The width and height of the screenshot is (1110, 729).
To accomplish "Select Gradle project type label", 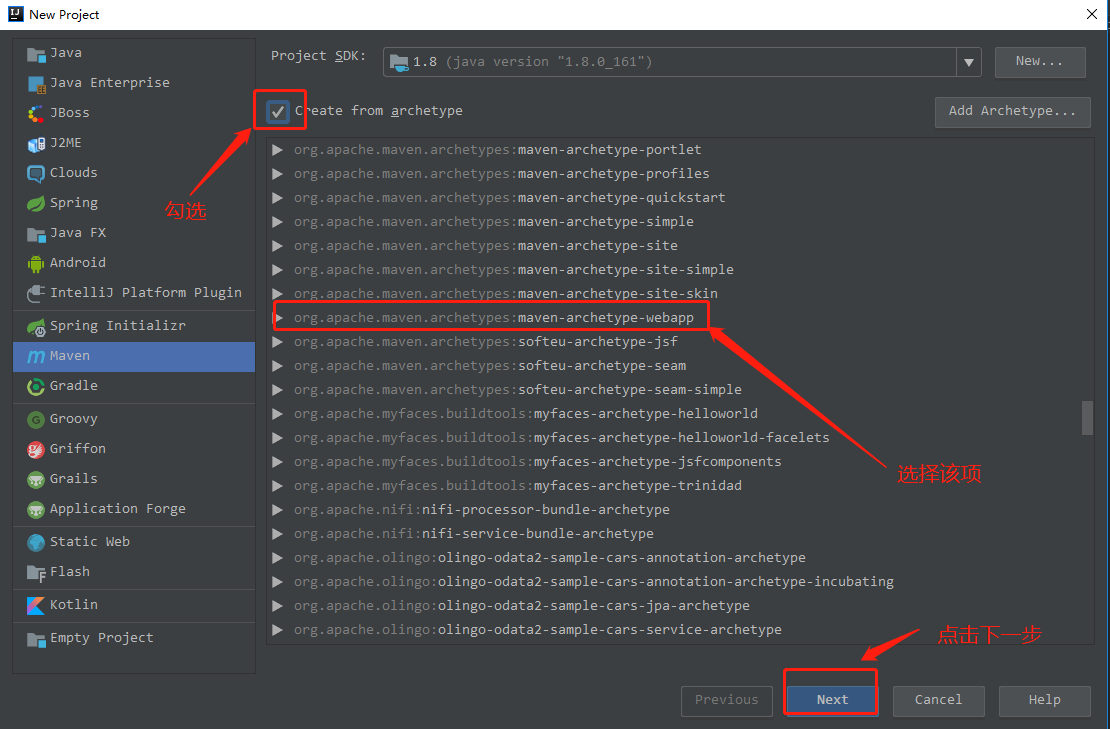I will pos(74,386).
